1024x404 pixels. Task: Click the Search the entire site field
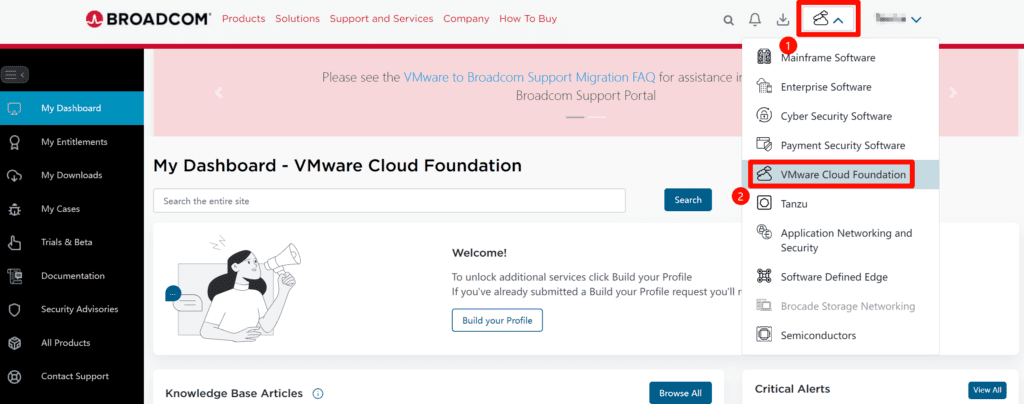(389, 200)
